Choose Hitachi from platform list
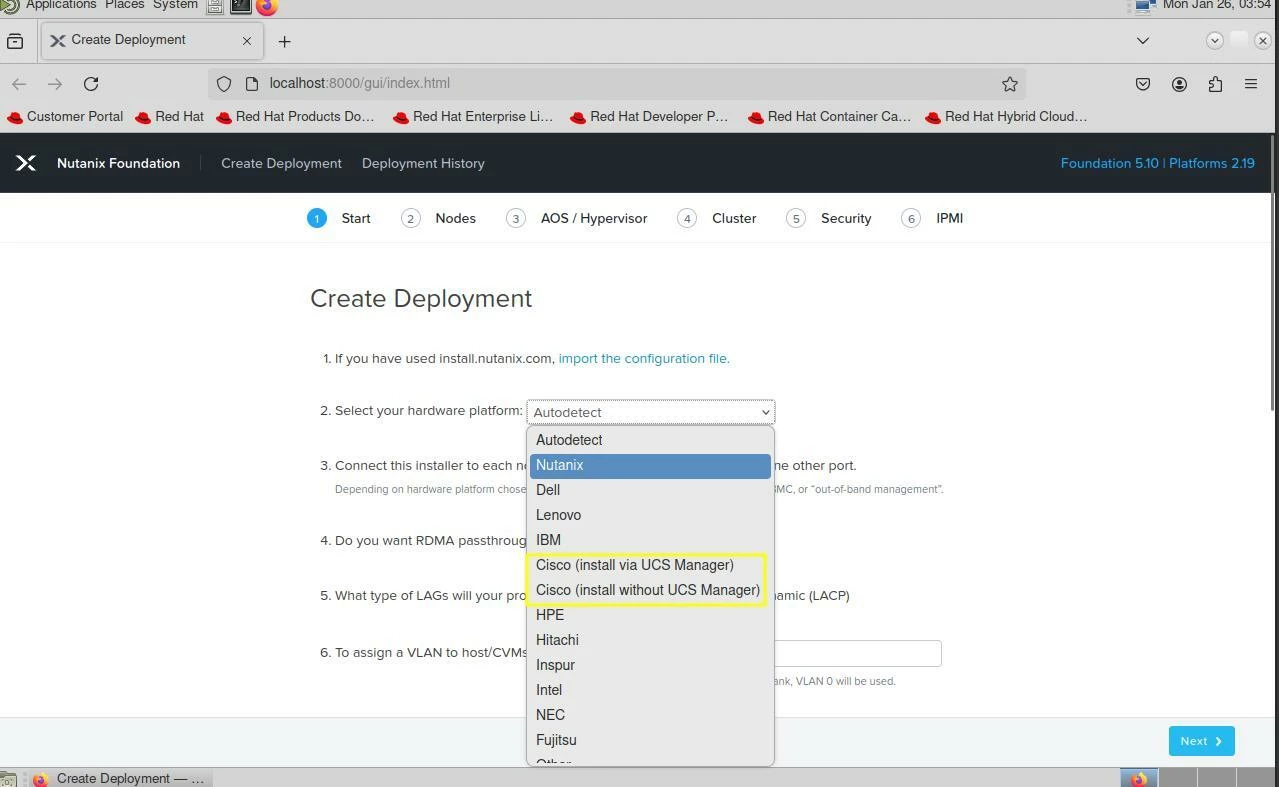This screenshot has width=1279, height=787. pyautogui.click(x=650, y=640)
